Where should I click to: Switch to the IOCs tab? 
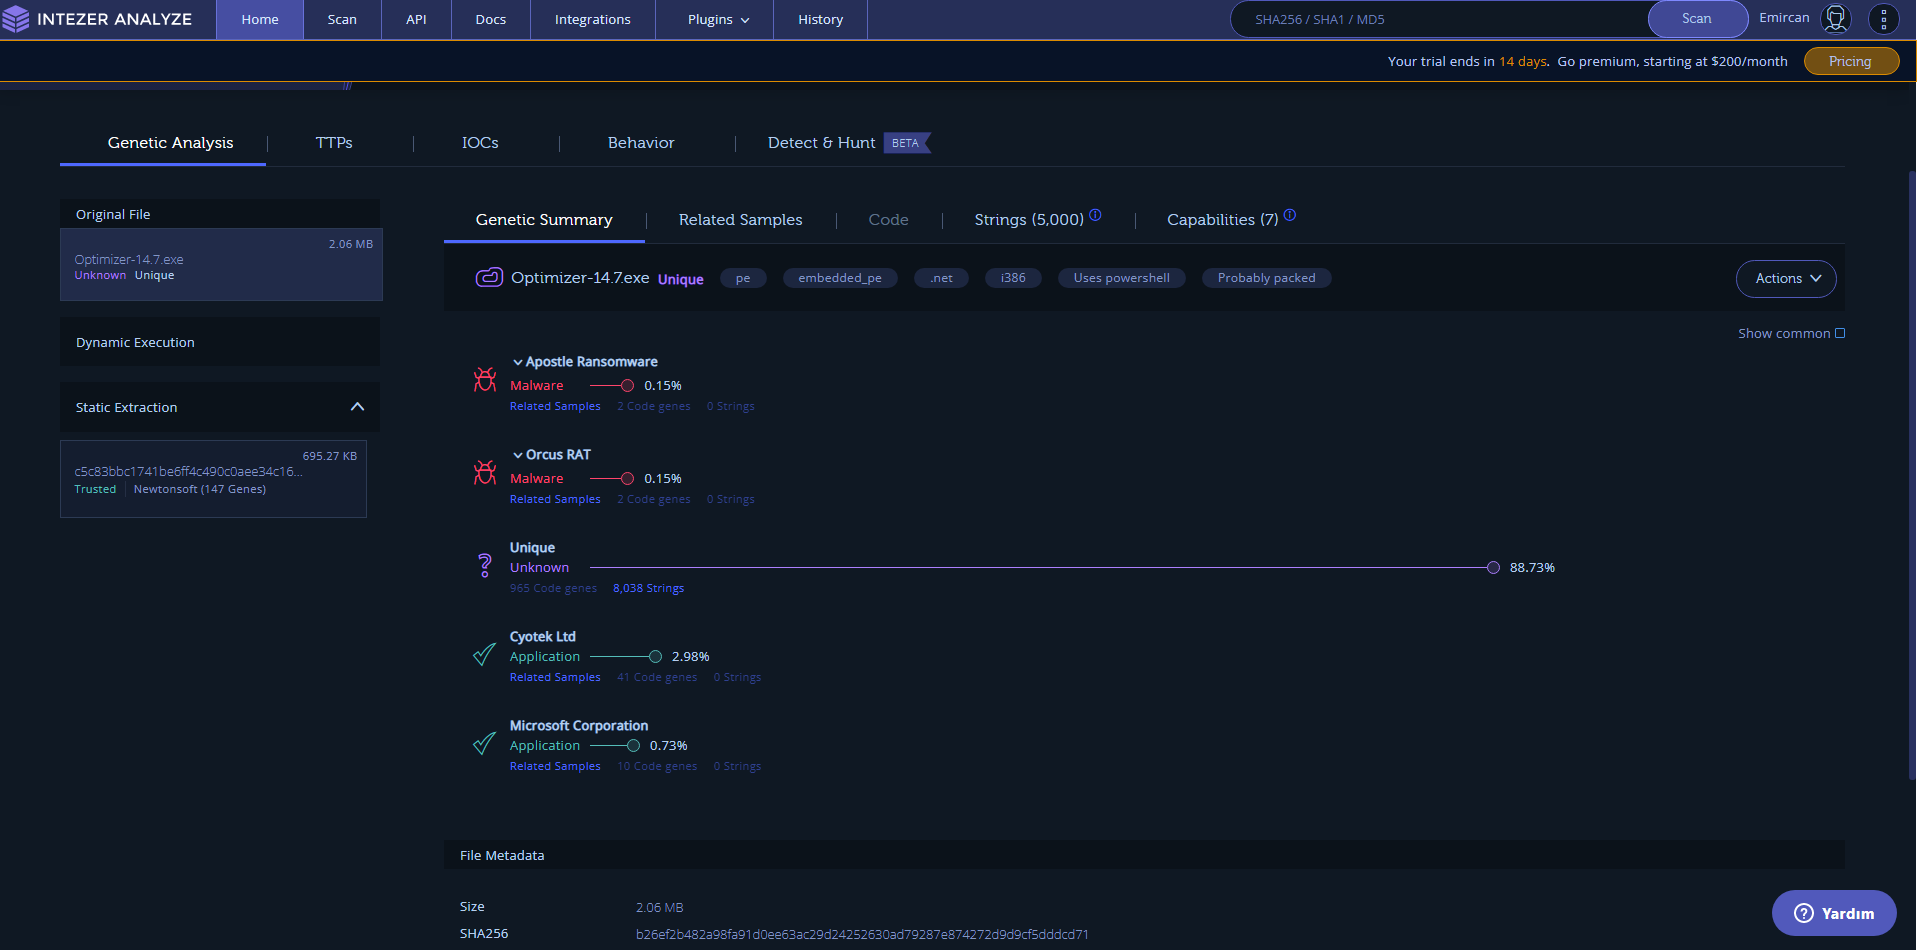coord(480,143)
